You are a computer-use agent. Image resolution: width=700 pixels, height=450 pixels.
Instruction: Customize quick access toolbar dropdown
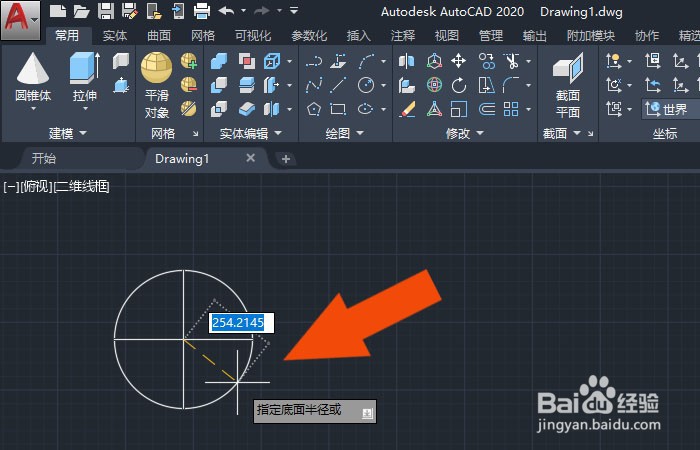[x=294, y=10]
